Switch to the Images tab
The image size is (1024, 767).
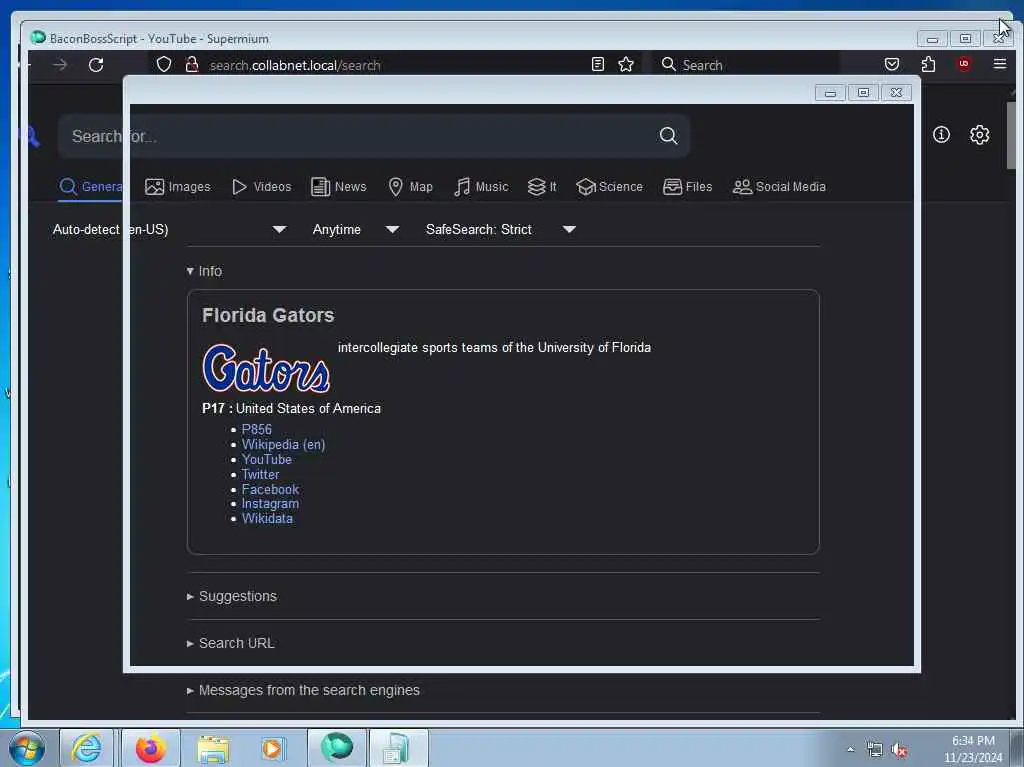pyautogui.click(x=178, y=187)
